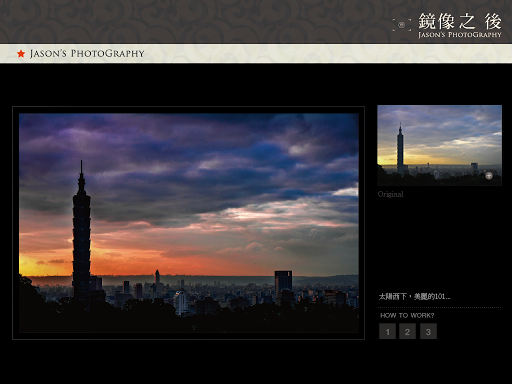
Task: Select step 3 under How To Work
Action: coord(428,331)
